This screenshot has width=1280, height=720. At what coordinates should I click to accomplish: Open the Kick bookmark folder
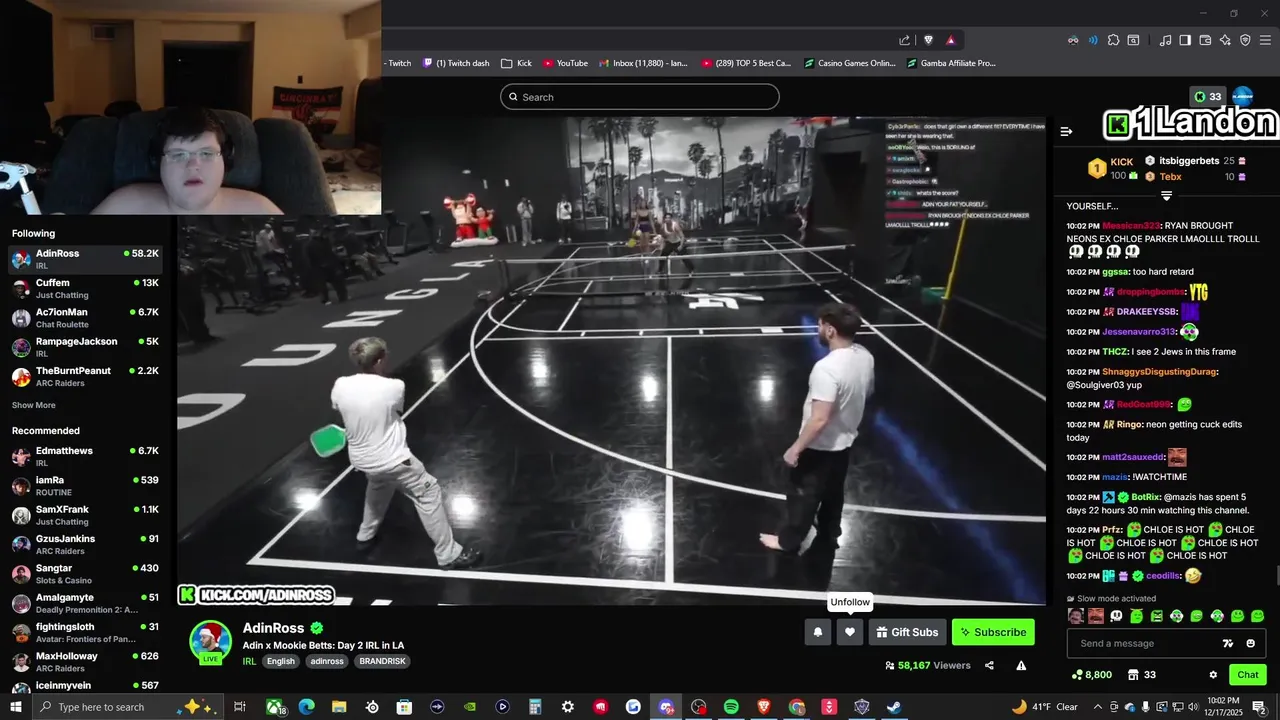coord(517,63)
